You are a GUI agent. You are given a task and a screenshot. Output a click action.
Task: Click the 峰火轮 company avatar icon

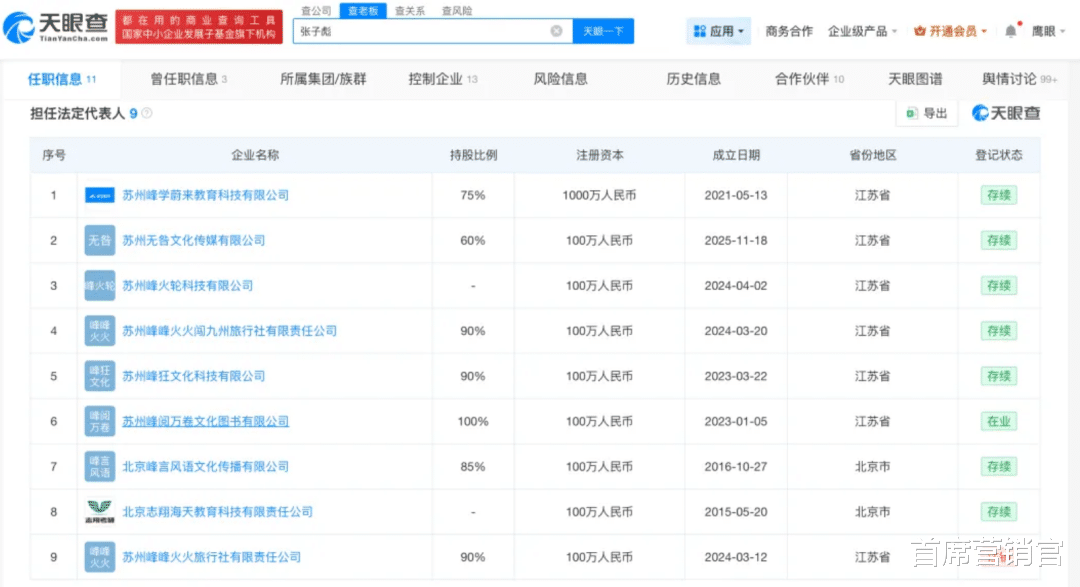tap(100, 286)
